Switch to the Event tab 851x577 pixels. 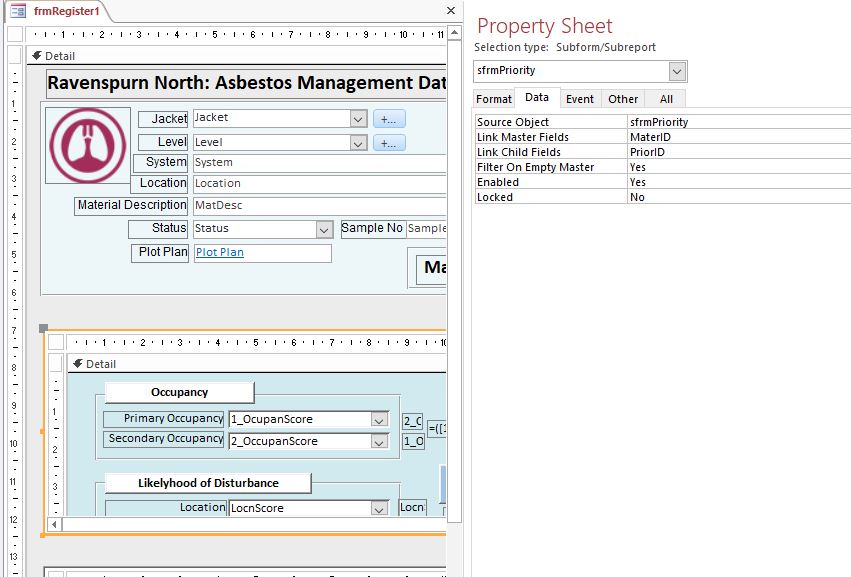580,99
